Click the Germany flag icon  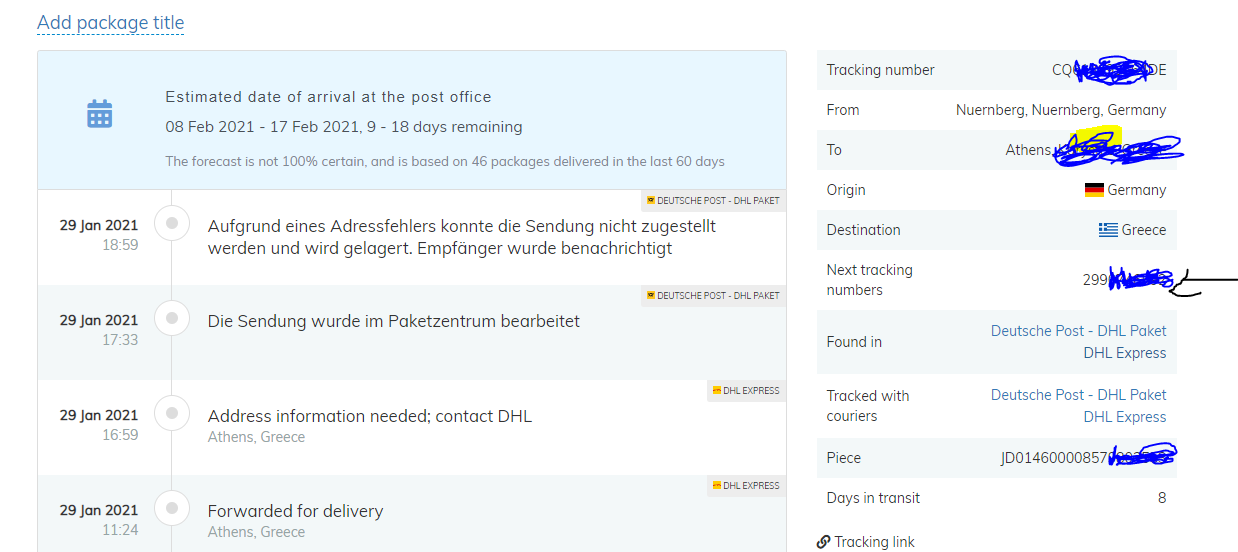point(1094,190)
